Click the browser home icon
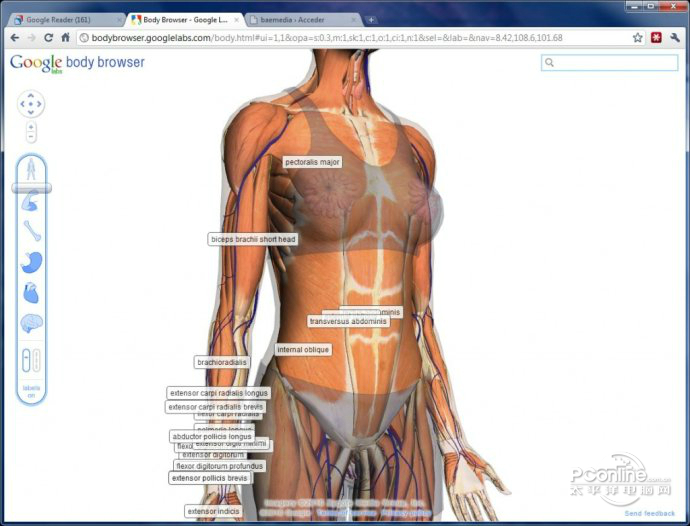The width and height of the screenshot is (690, 526). 65,37
